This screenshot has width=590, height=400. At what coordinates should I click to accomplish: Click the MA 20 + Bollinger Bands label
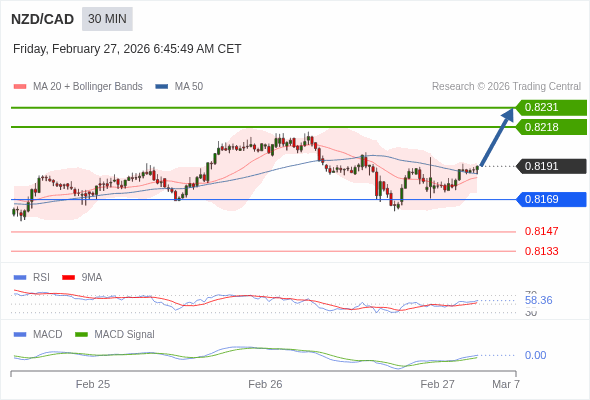(88, 87)
